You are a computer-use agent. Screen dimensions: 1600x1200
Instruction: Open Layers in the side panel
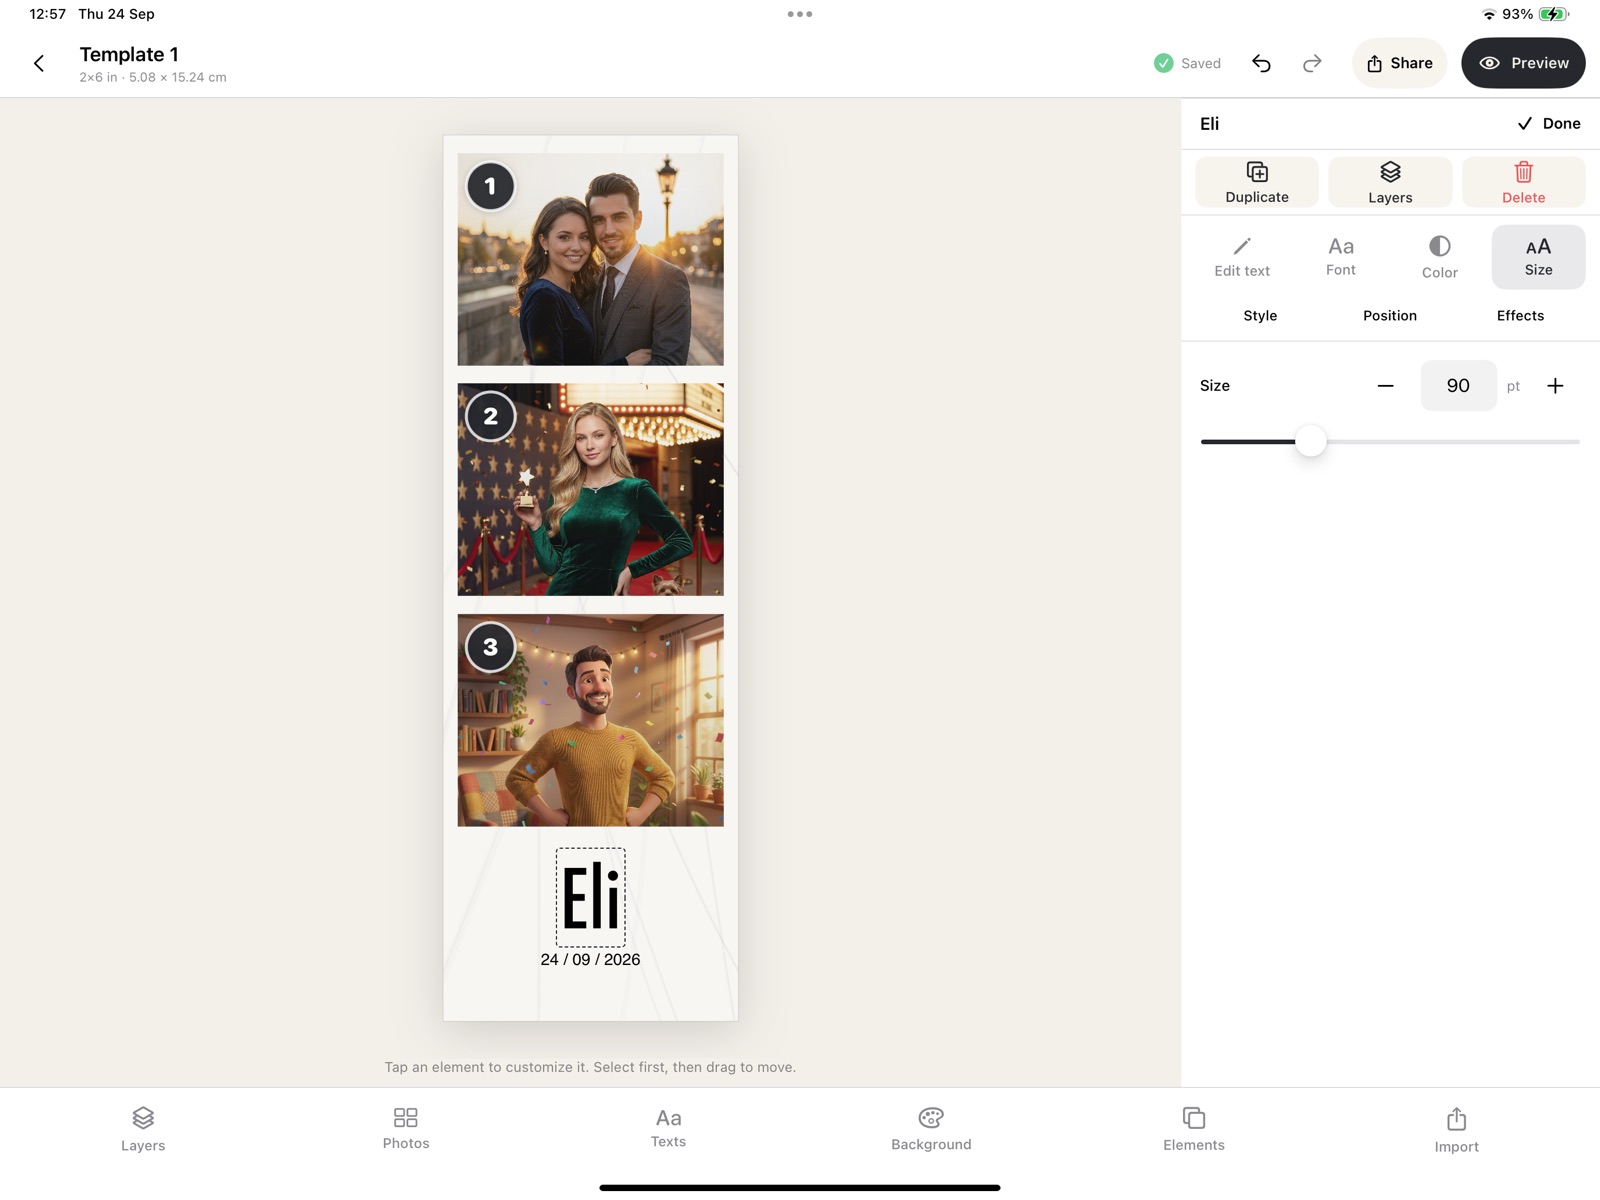(1390, 182)
